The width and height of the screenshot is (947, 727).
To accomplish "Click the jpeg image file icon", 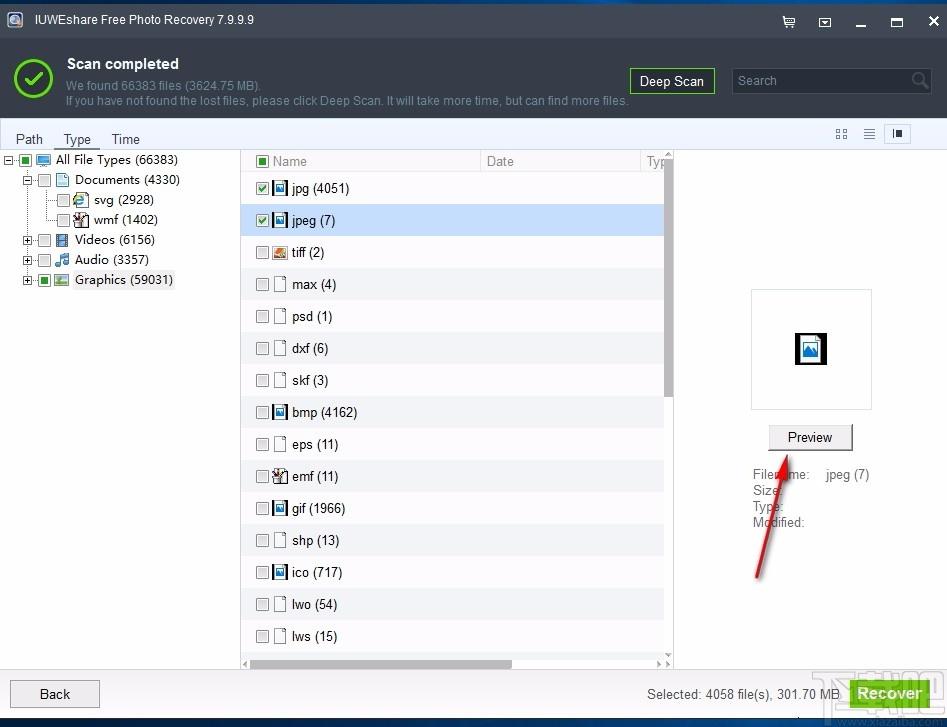I will click(280, 220).
